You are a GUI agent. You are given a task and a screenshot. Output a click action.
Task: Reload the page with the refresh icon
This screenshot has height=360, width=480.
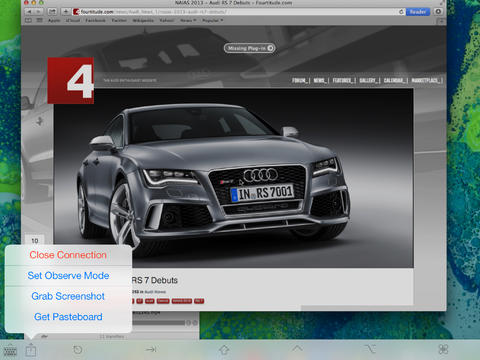pos(401,12)
